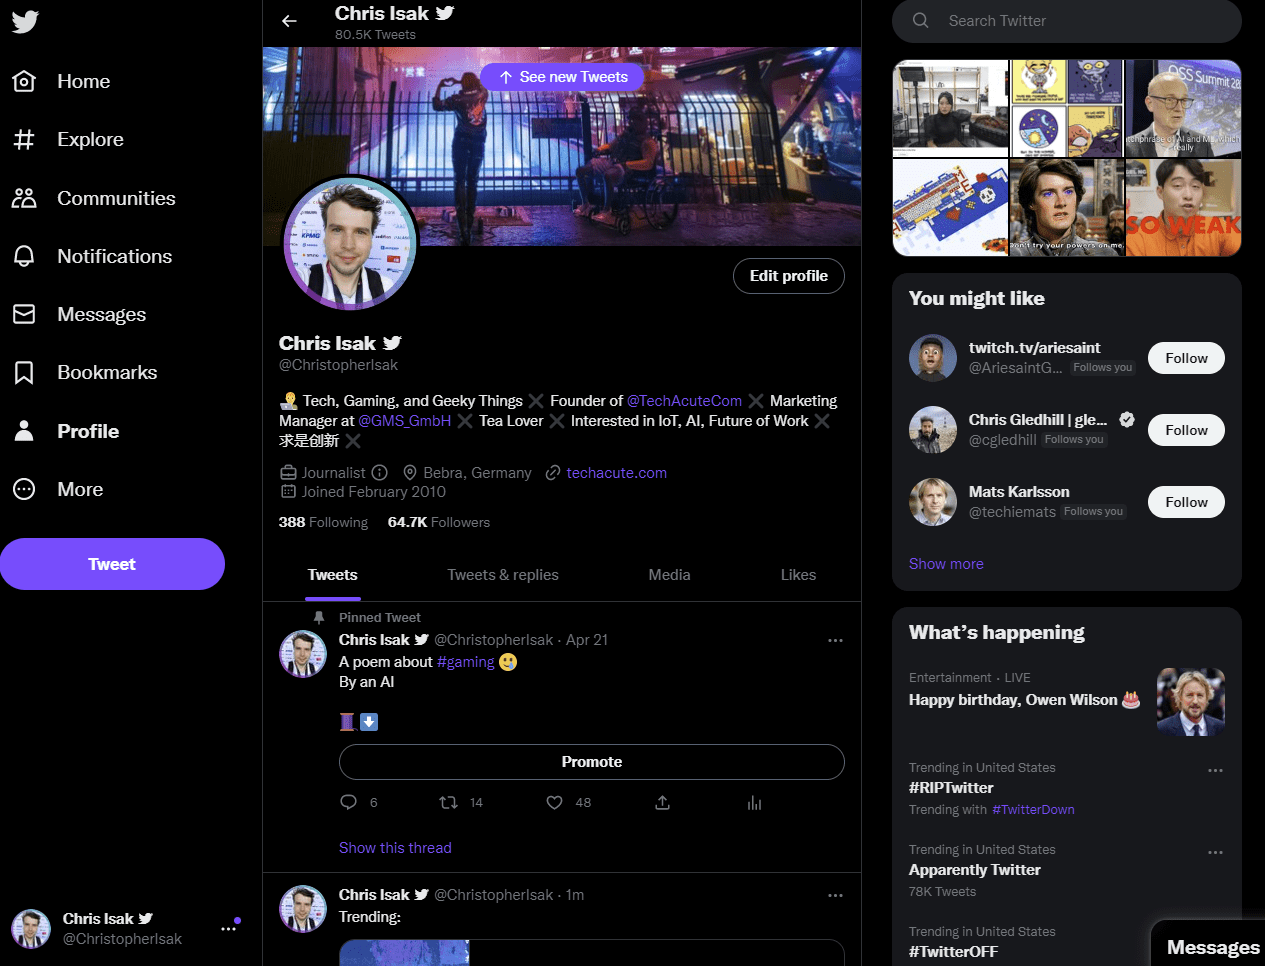Screen dimensions: 1265x966
Task: Open the #RIPTwitter trend
Action: point(951,788)
